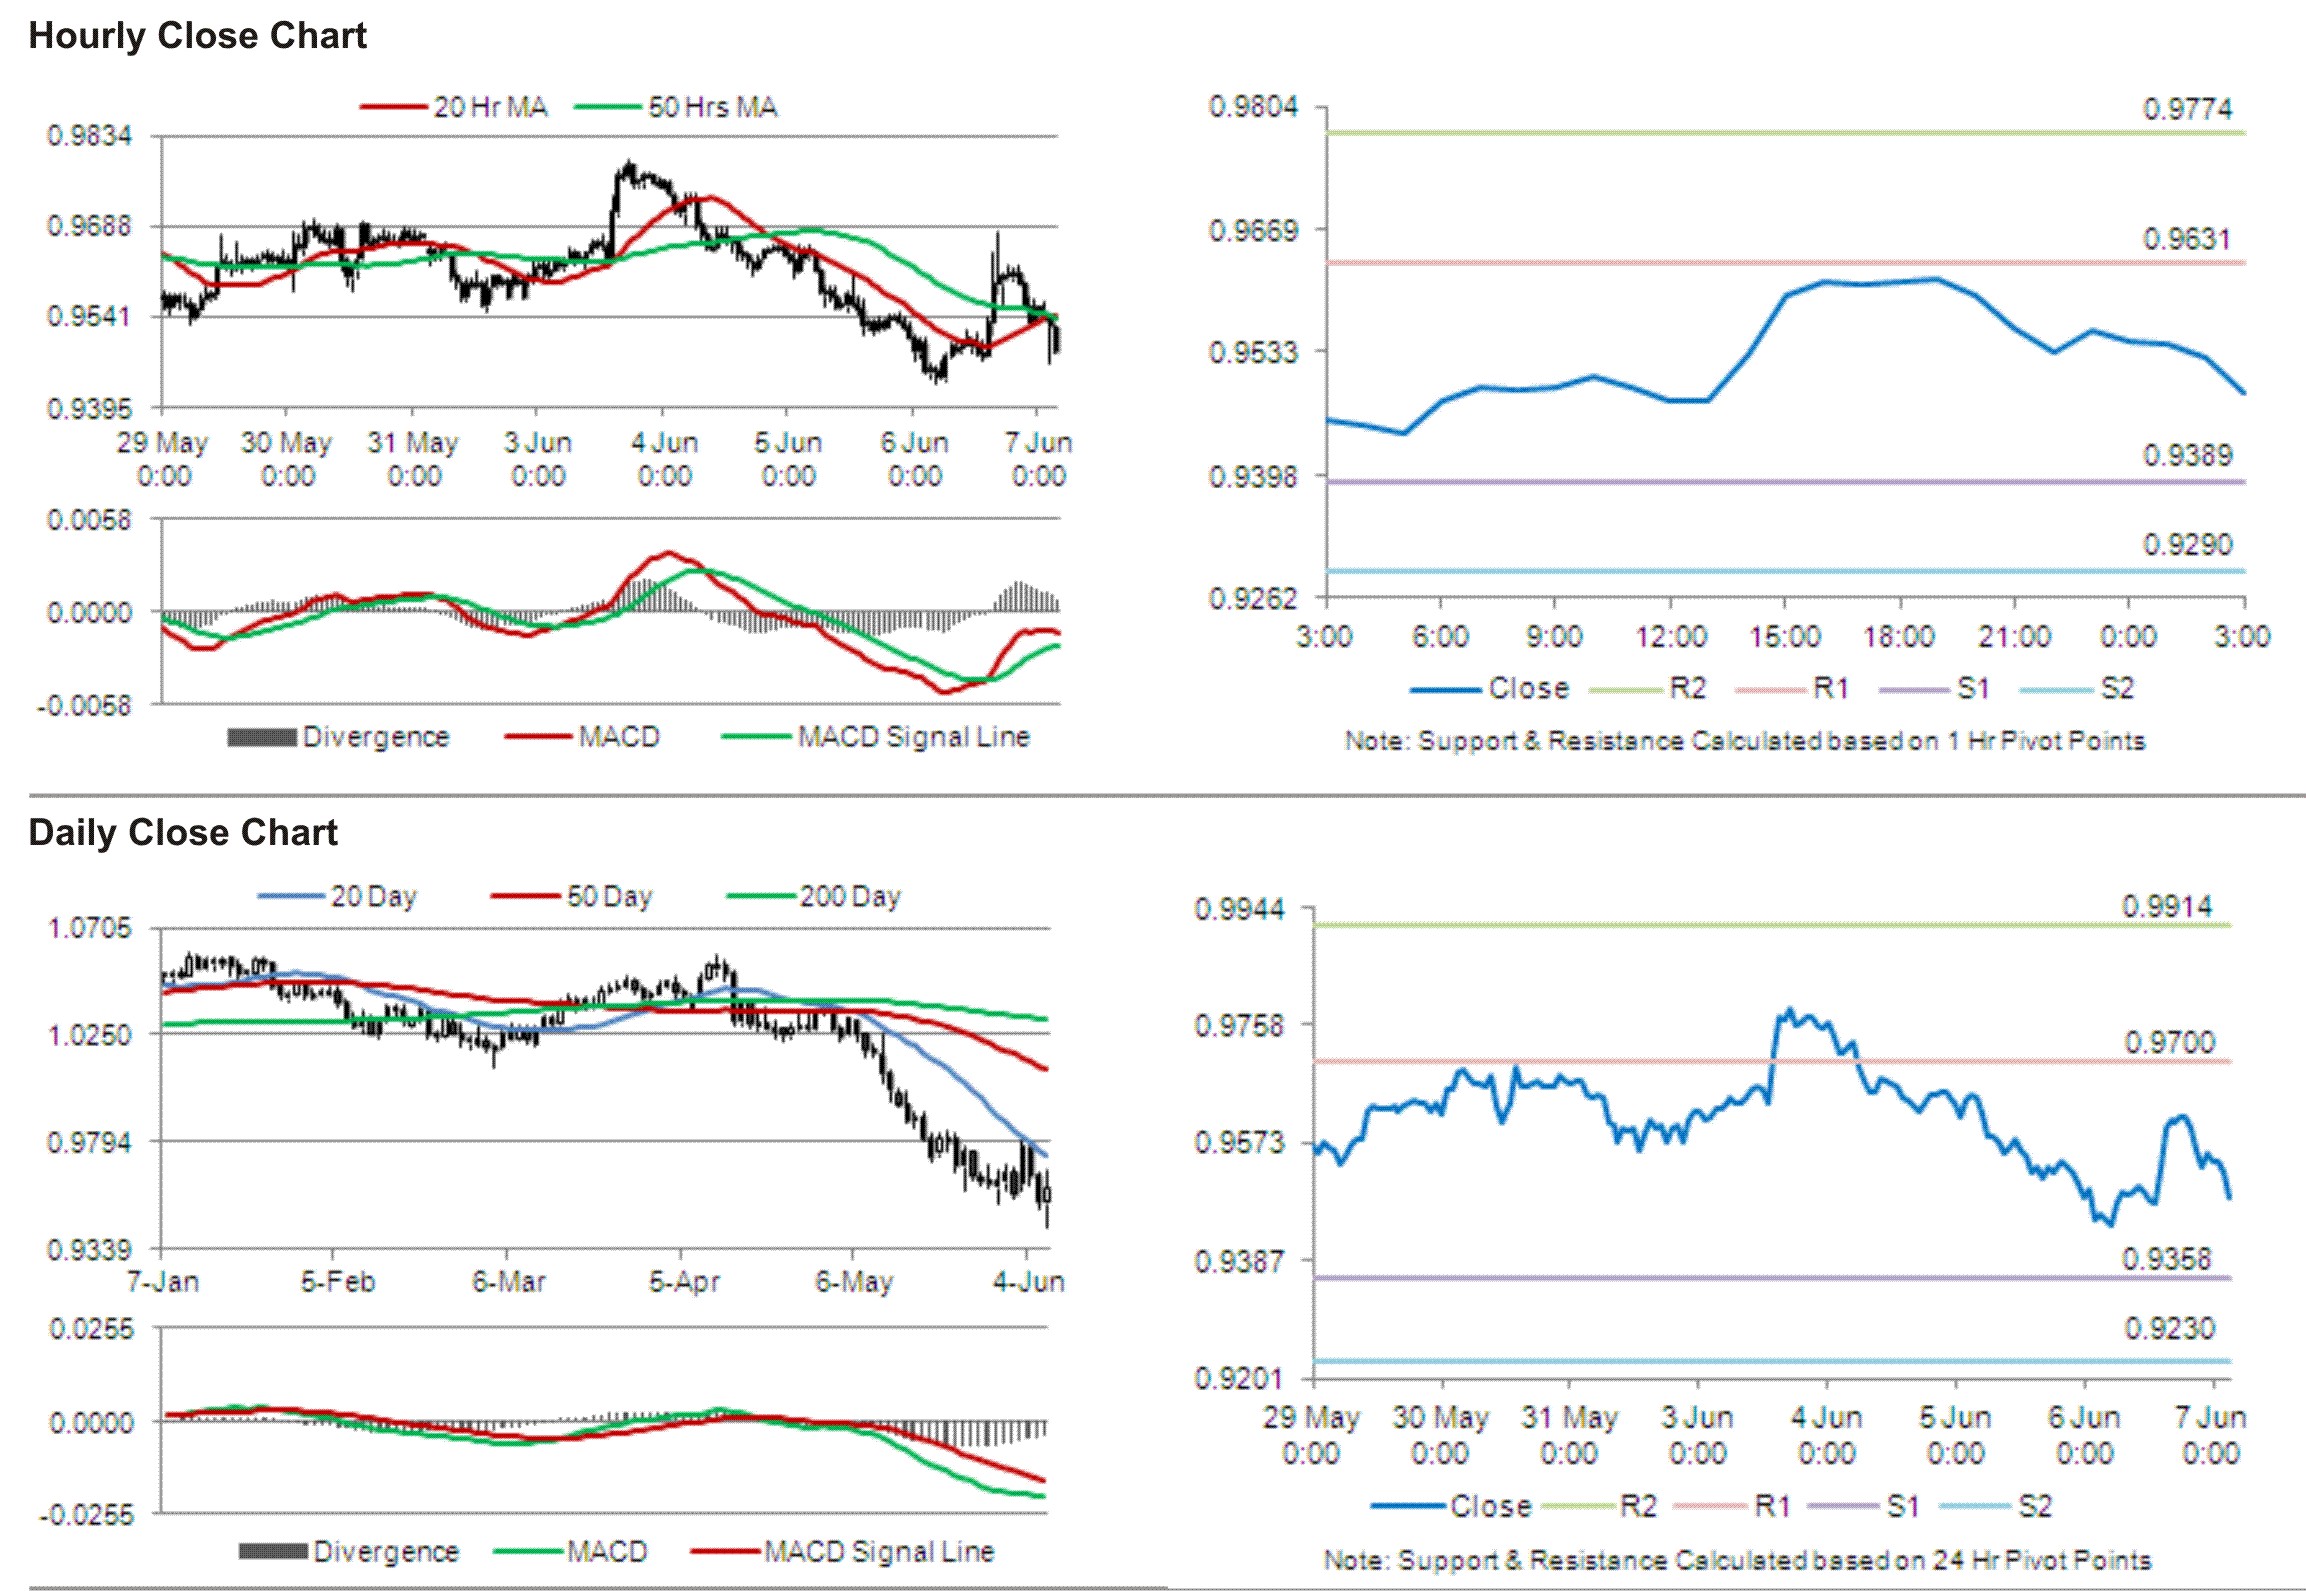This screenshot has height=1591, width=2306.
Task: Click the -0.0255 daily MACD axis label
Action: [x=86, y=1516]
